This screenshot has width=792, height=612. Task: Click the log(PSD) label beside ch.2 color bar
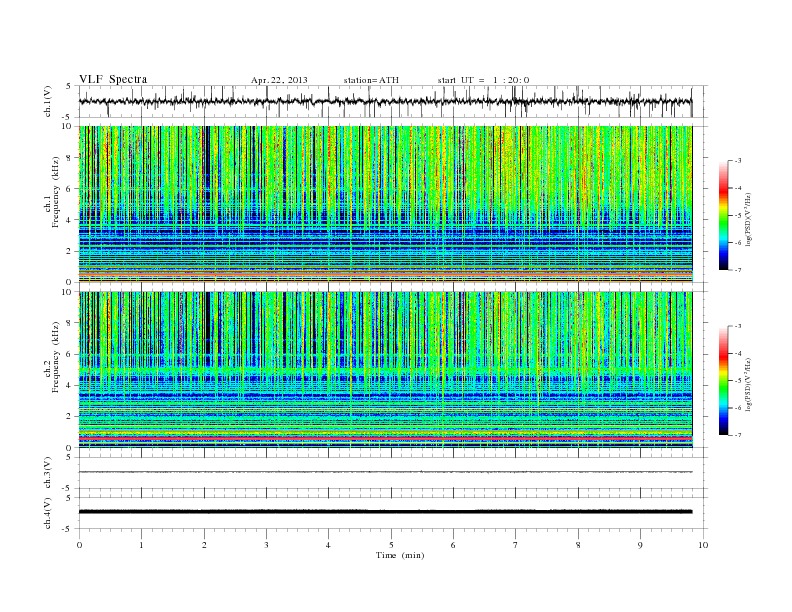coord(750,384)
